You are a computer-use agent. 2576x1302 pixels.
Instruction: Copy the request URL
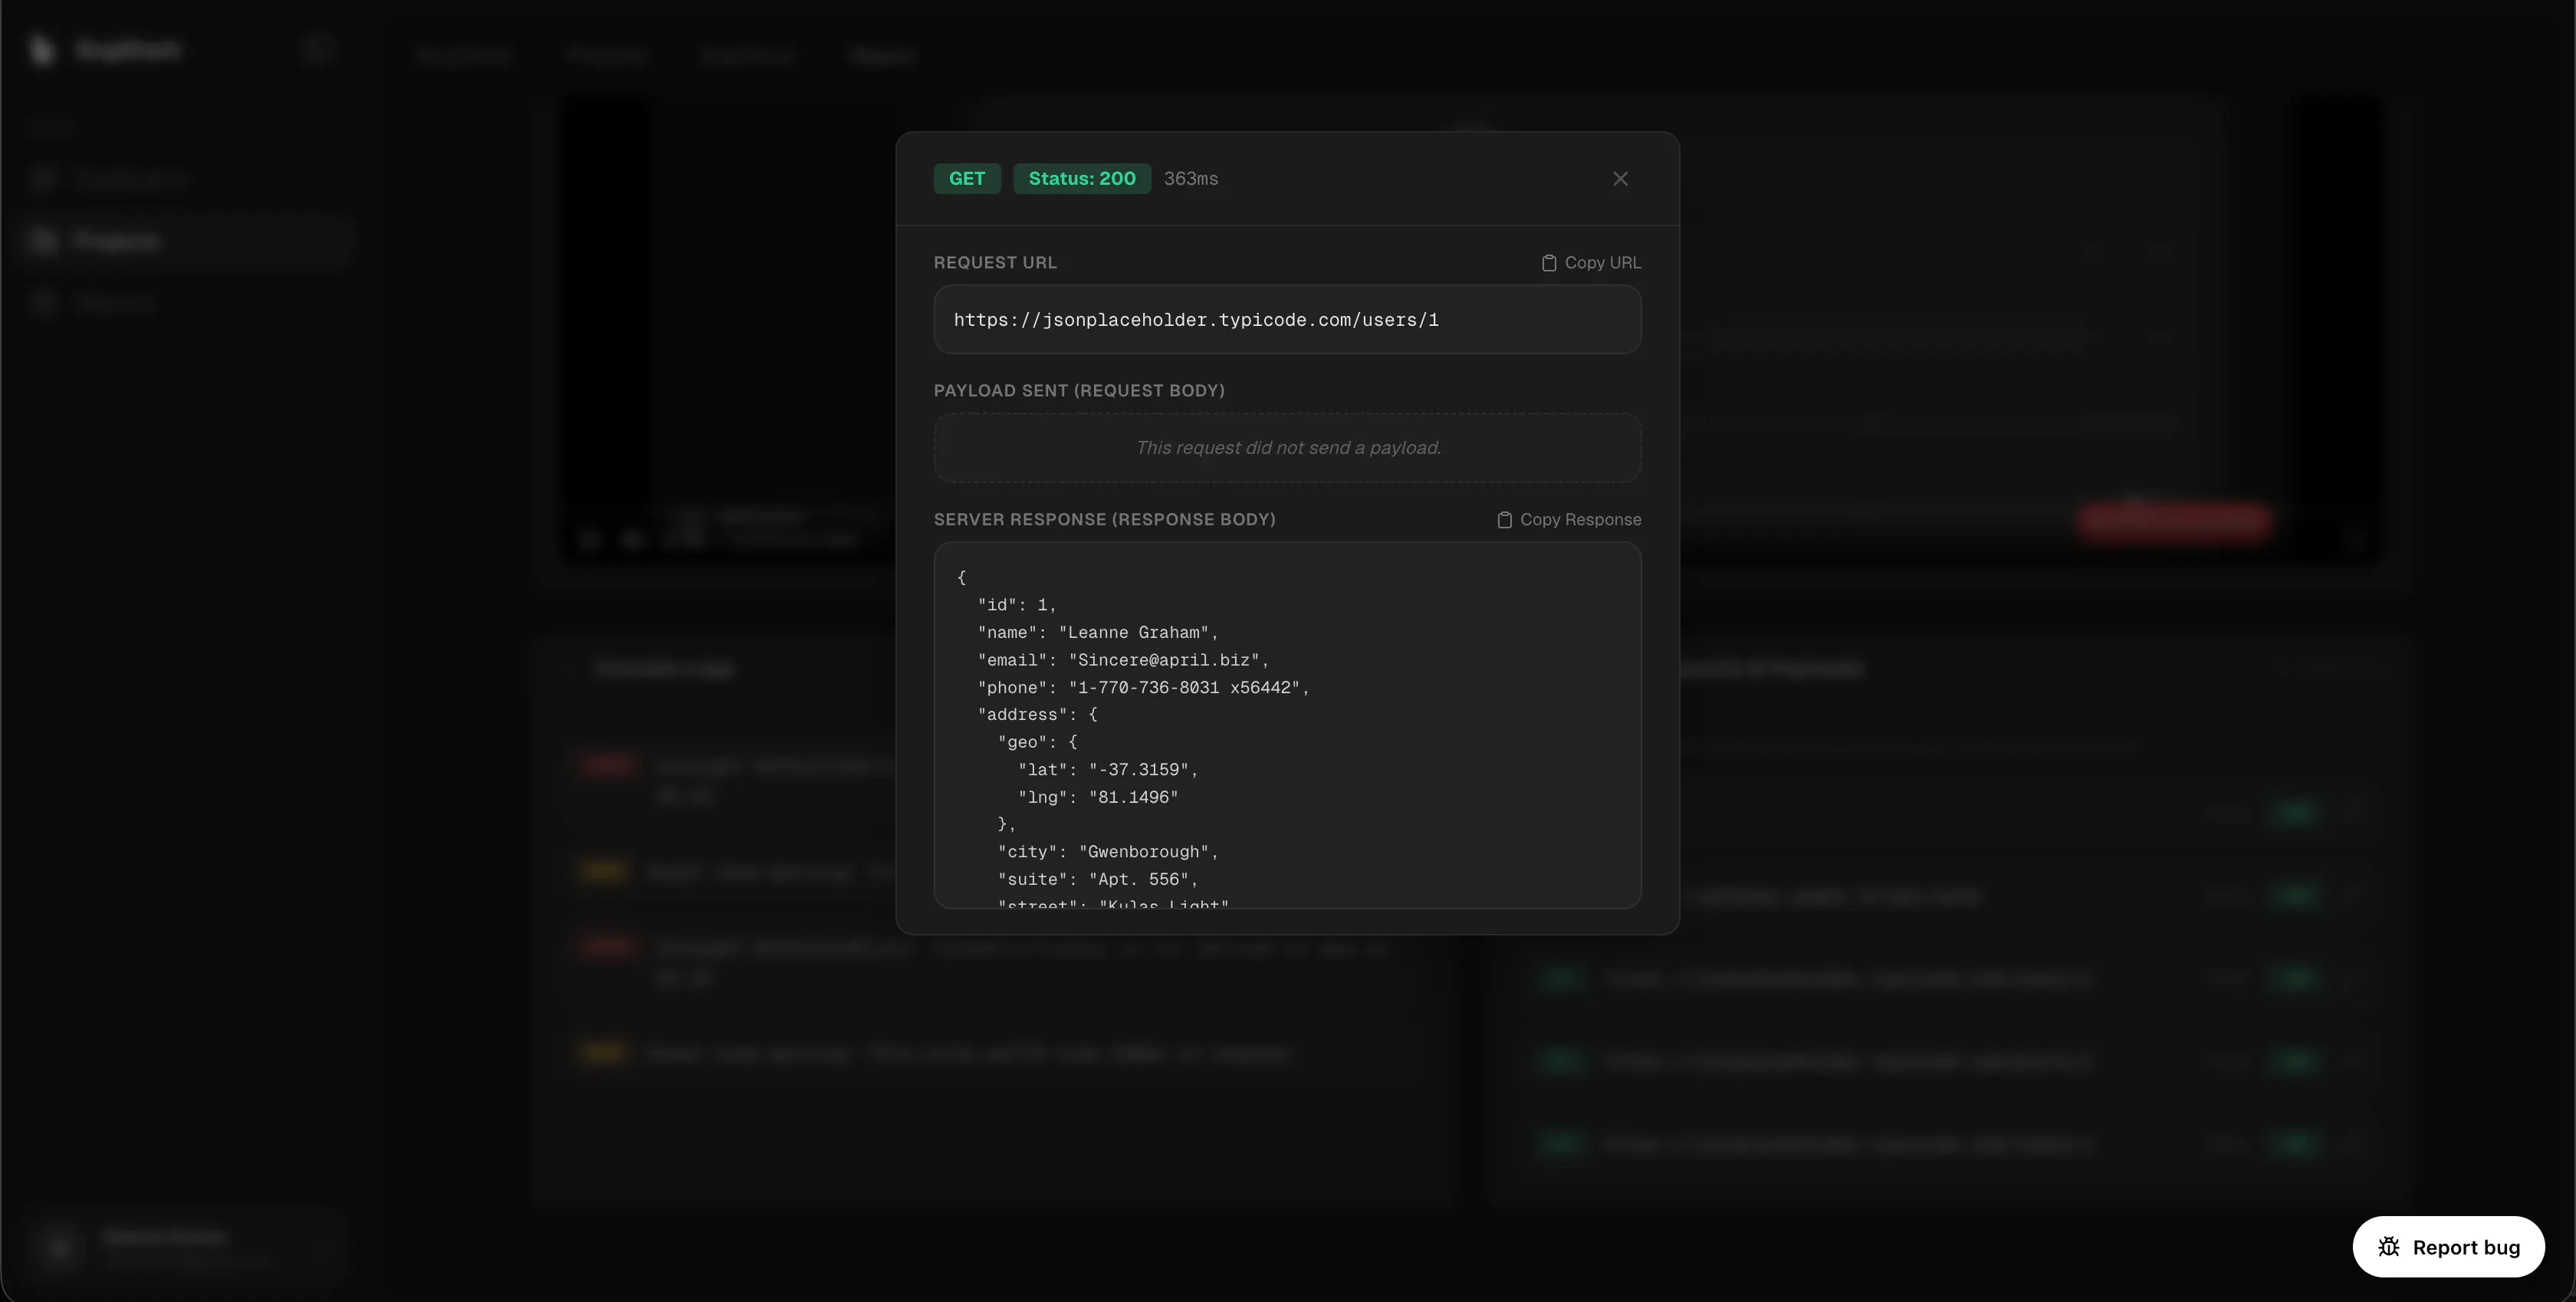(1590, 263)
